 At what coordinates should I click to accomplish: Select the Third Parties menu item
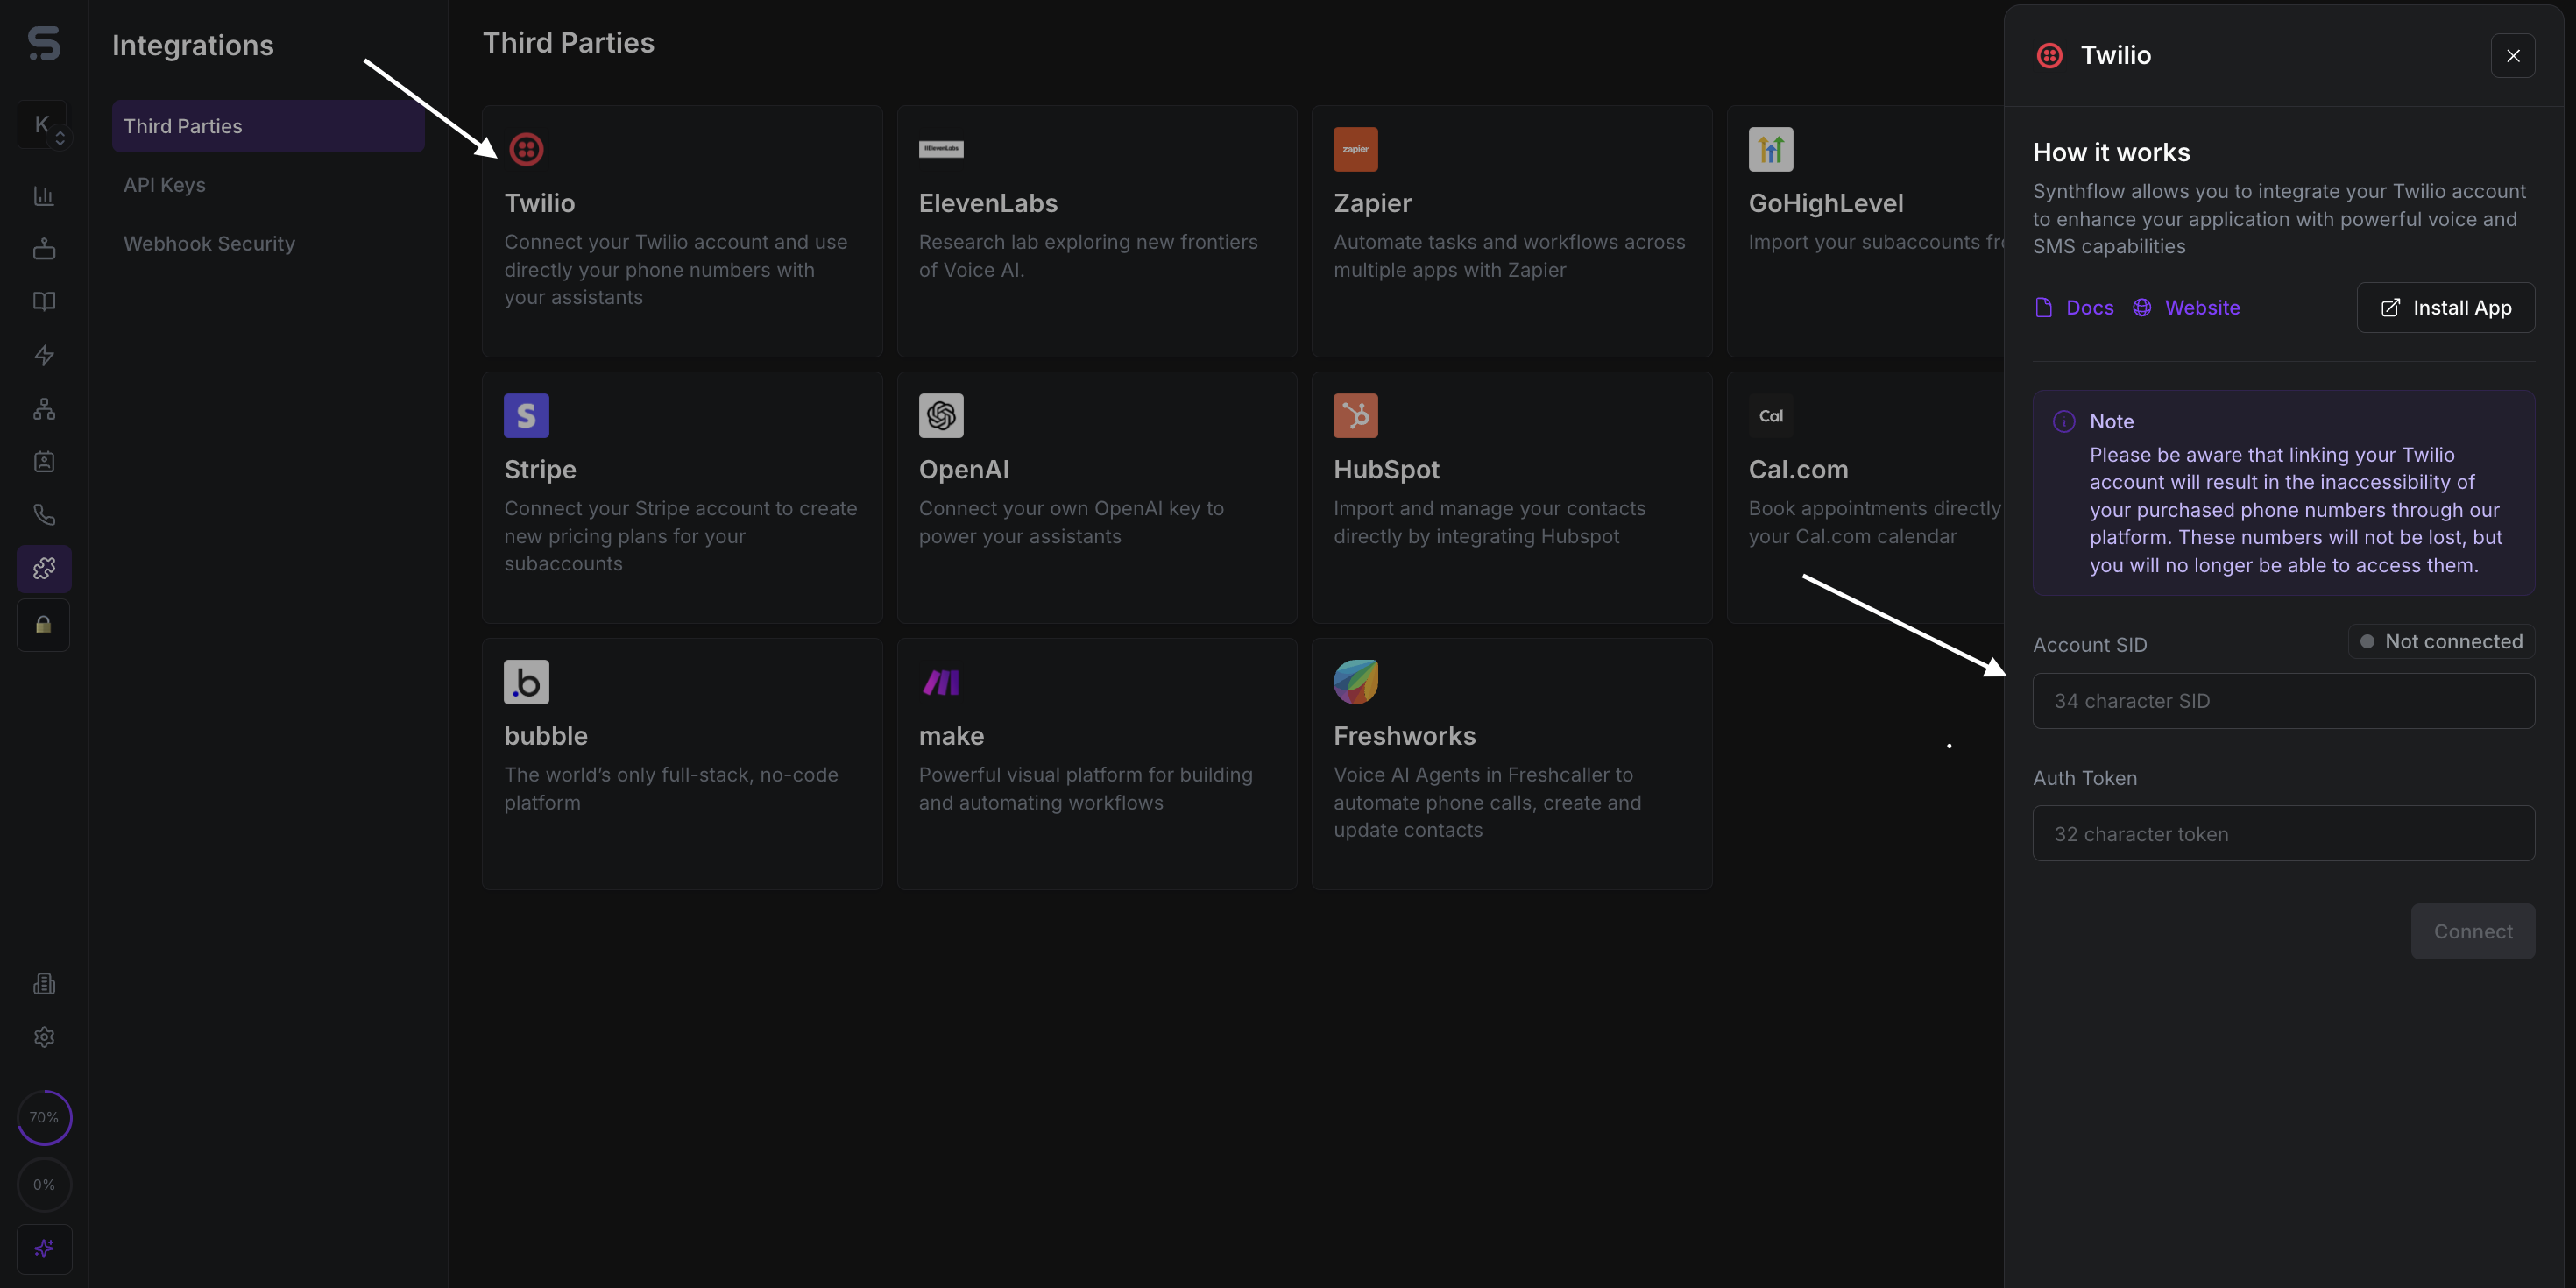coord(268,126)
